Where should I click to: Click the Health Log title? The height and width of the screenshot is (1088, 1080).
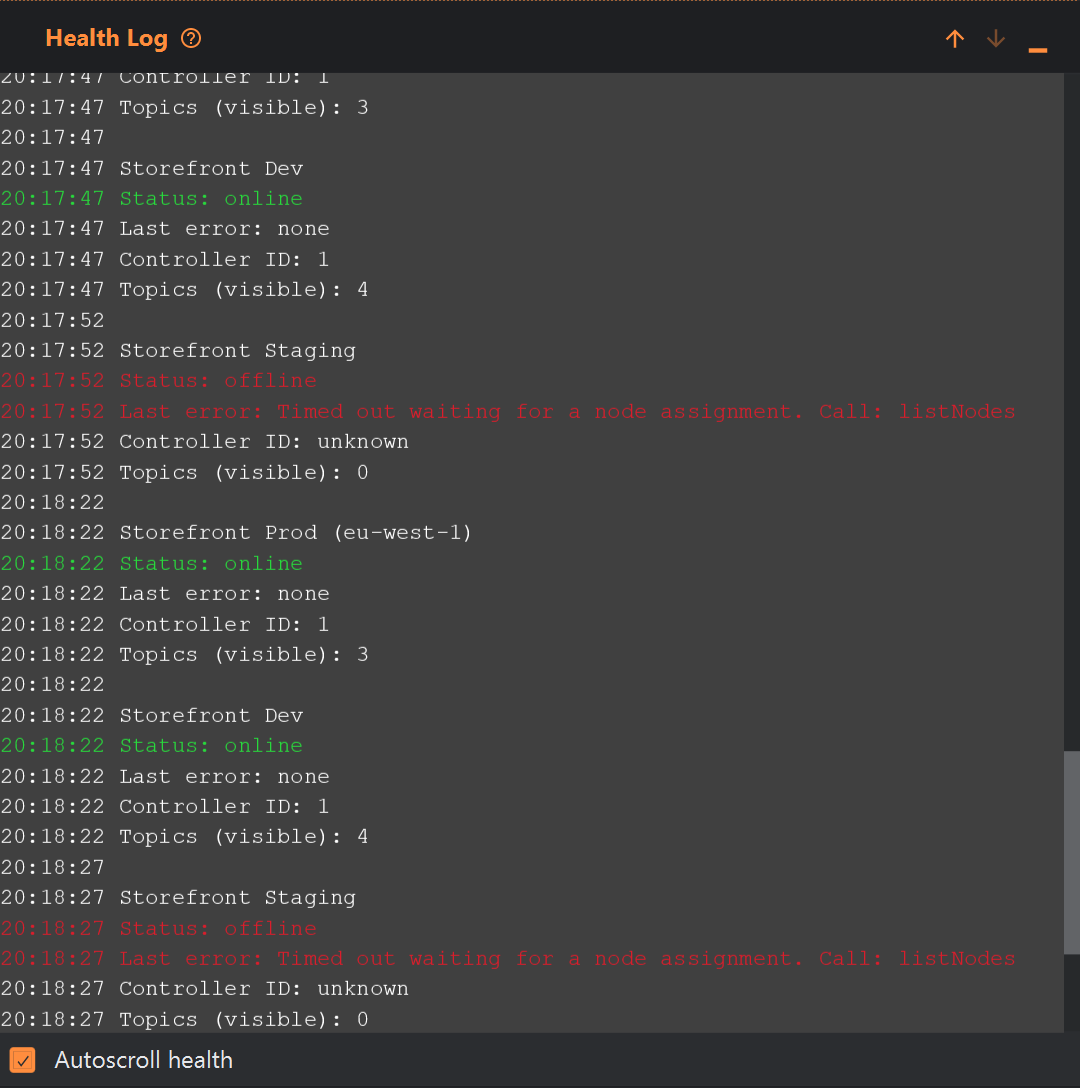pyautogui.click(x=106, y=38)
